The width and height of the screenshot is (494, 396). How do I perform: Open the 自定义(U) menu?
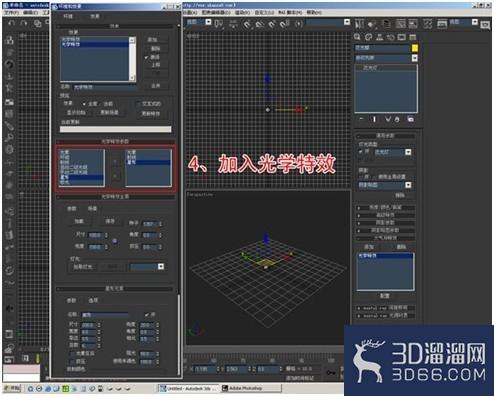point(264,12)
